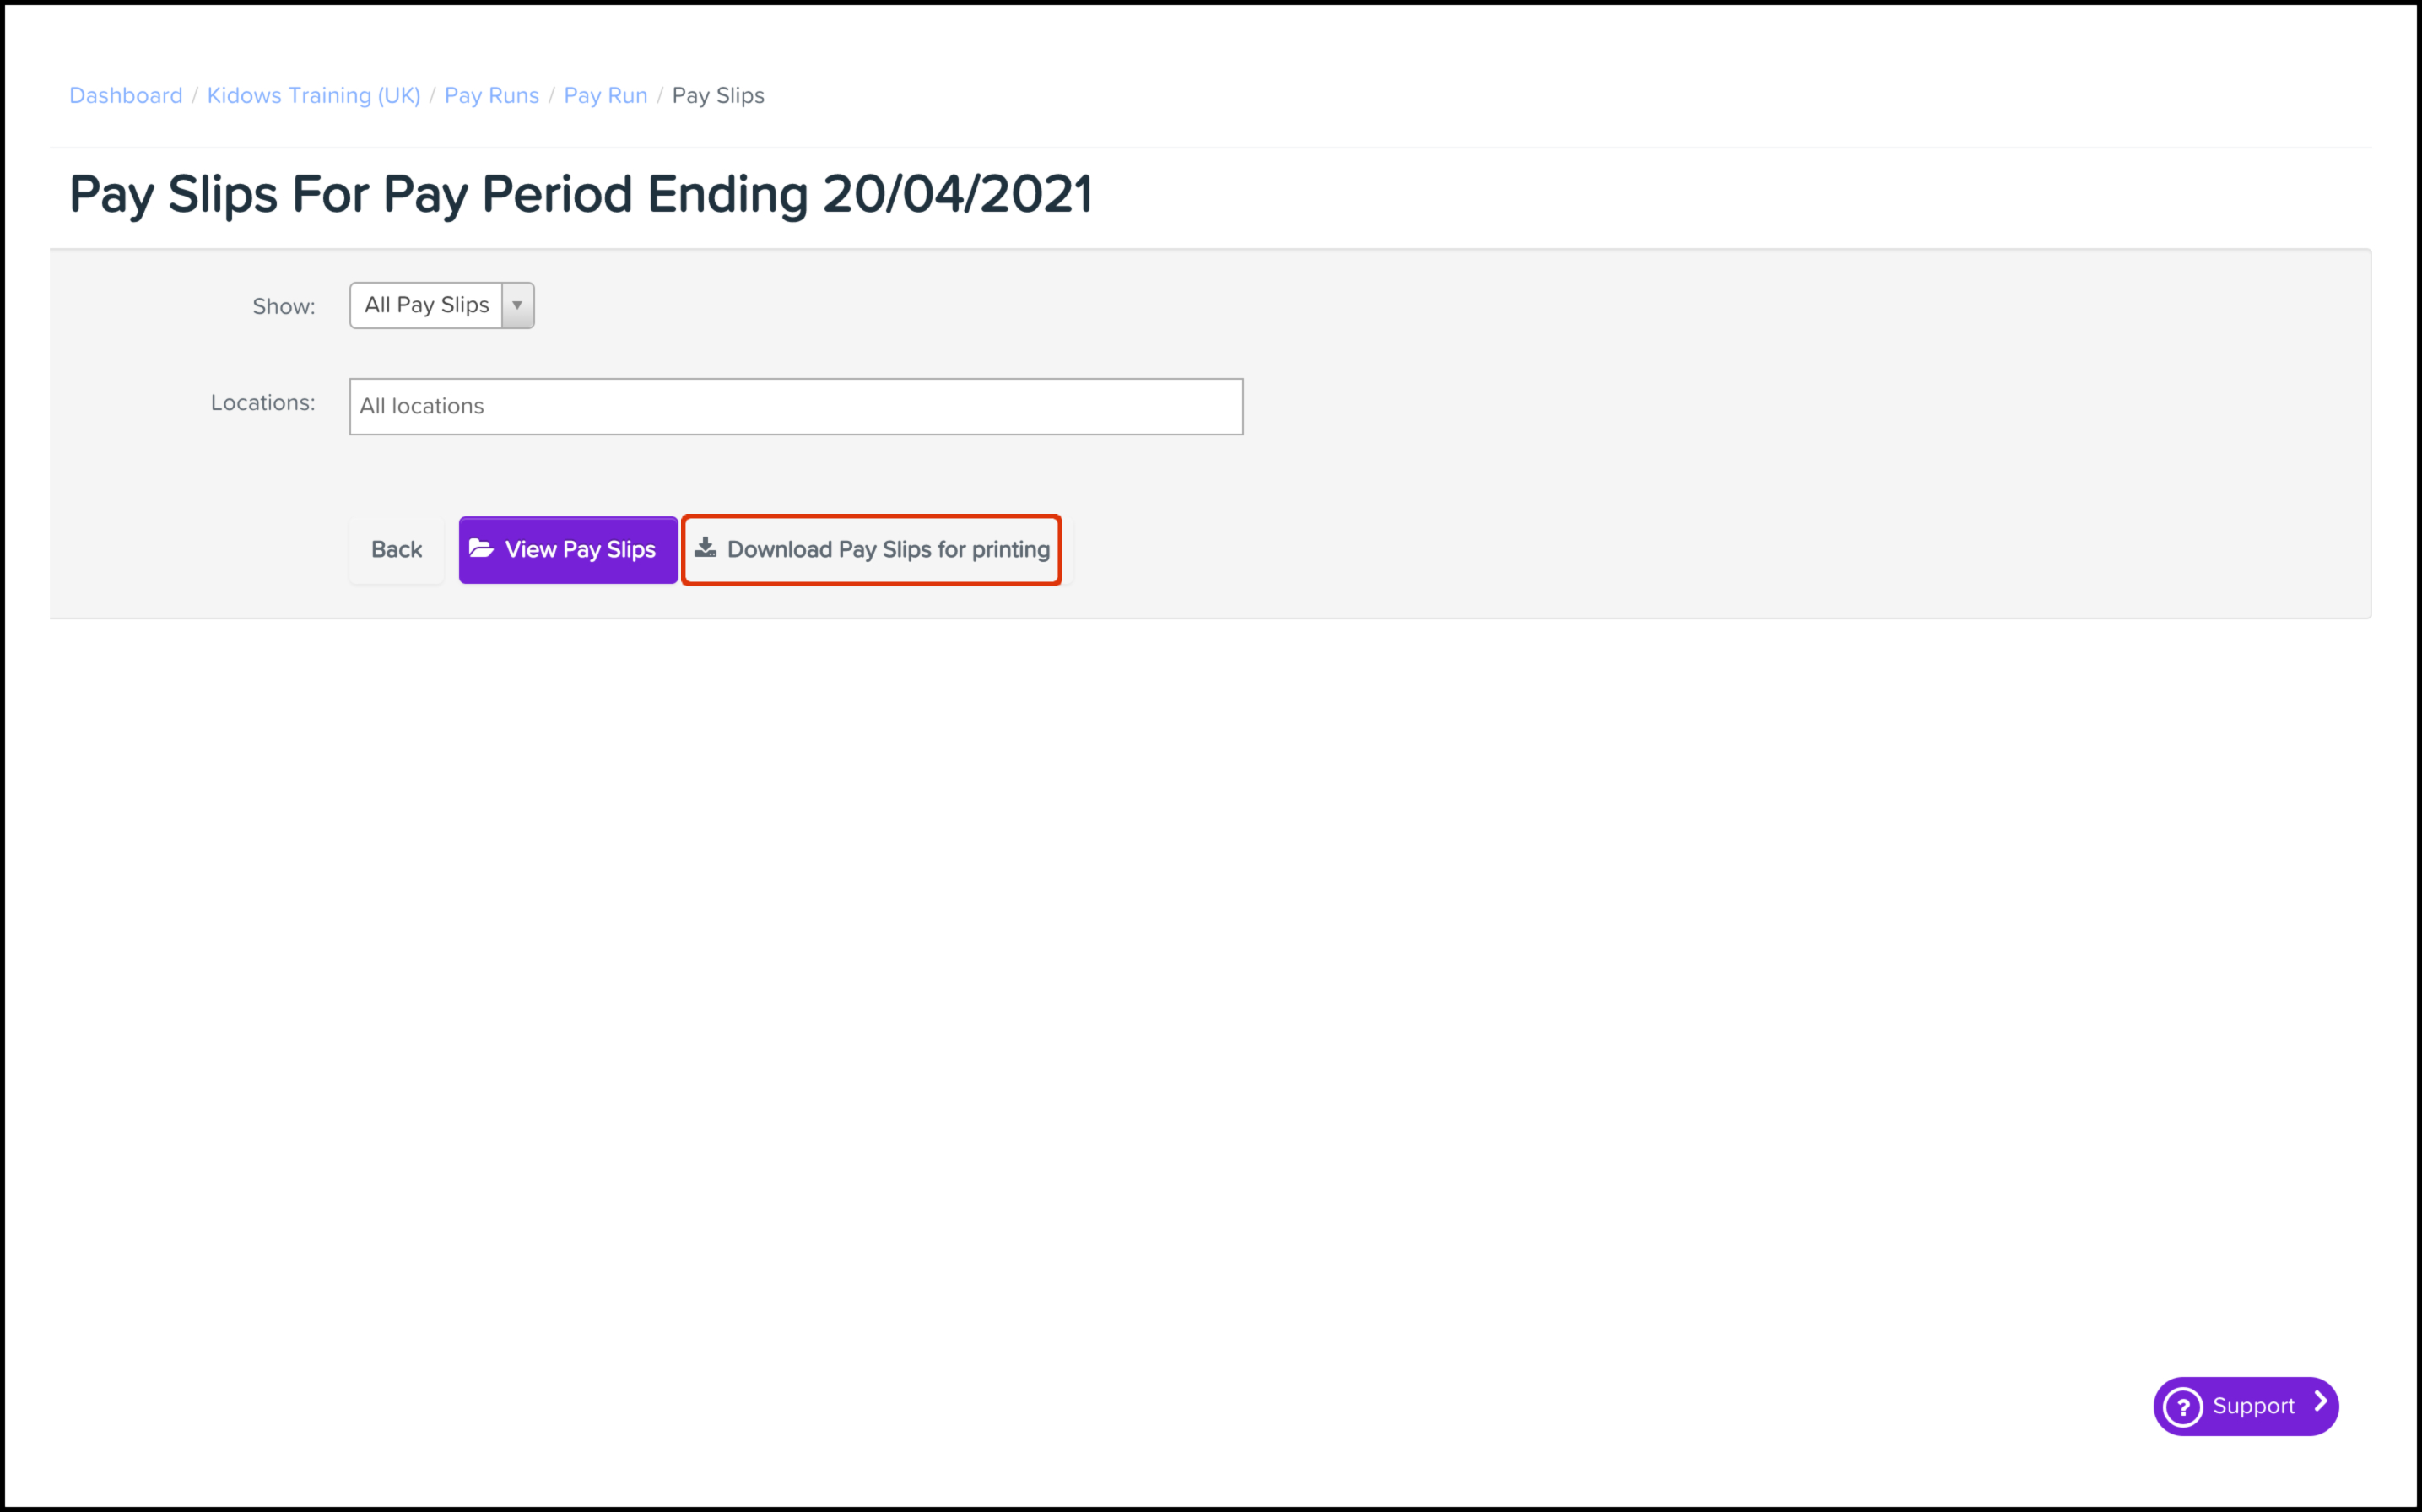Image resolution: width=2422 pixels, height=1512 pixels.
Task: Click the Pay Slips page heading
Action: (580, 194)
